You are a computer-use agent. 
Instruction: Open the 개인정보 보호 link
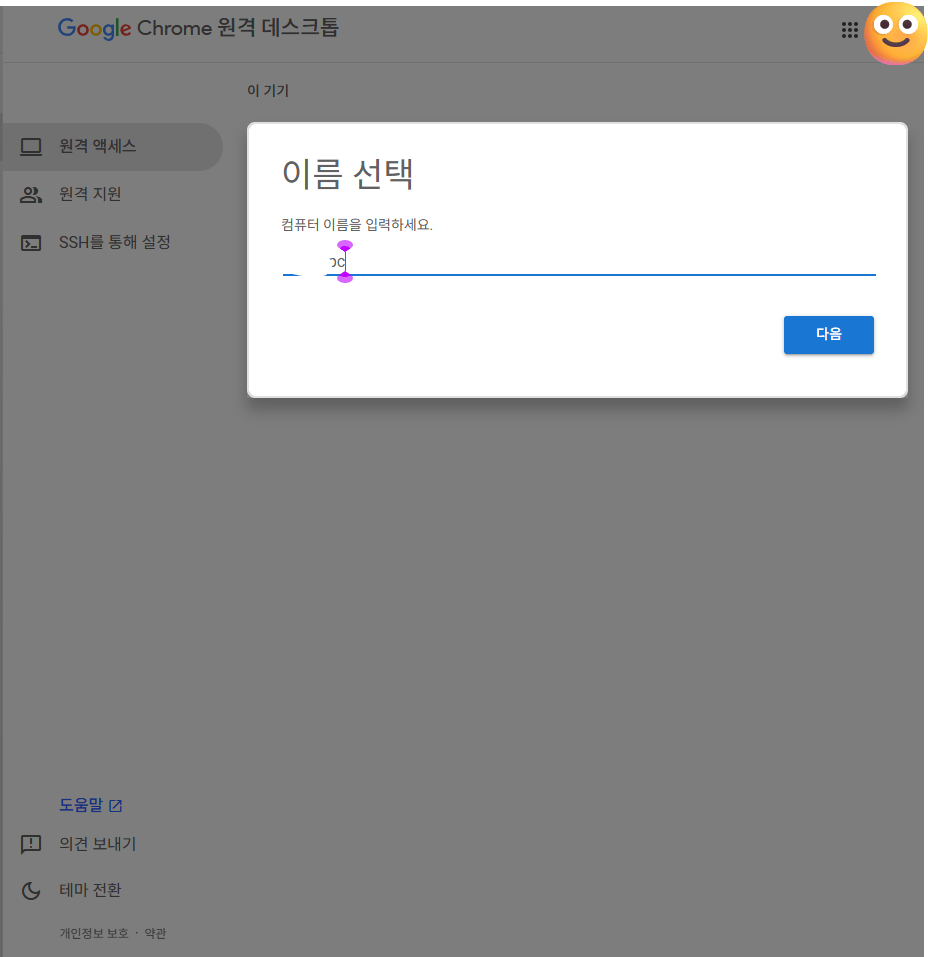pos(94,933)
